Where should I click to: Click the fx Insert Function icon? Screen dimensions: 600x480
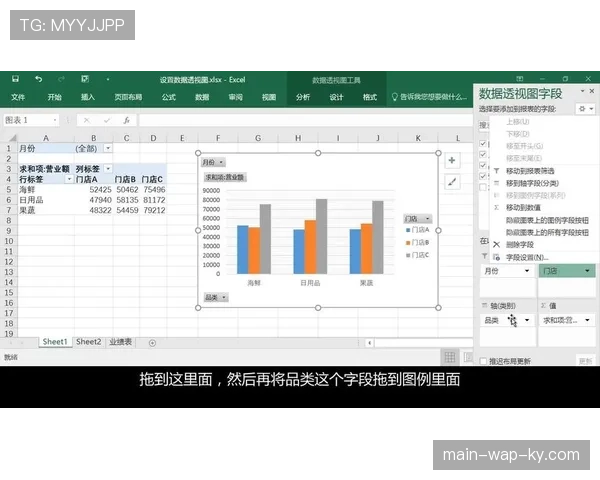(126, 121)
